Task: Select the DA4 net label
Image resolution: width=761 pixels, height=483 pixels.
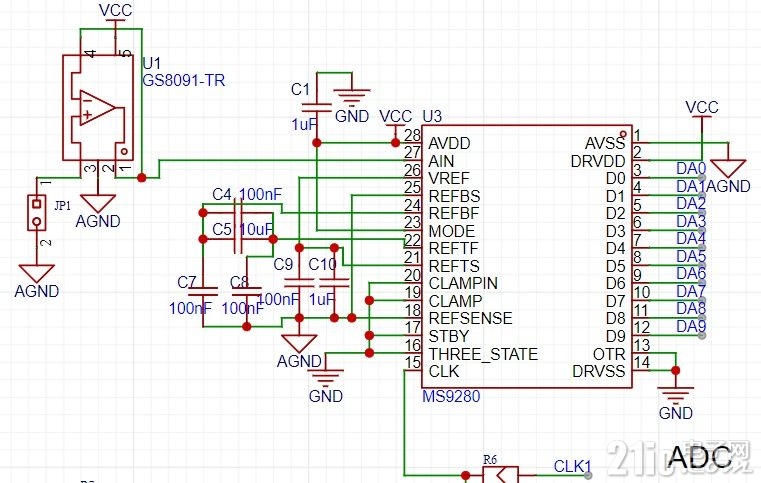Action: pos(691,238)
